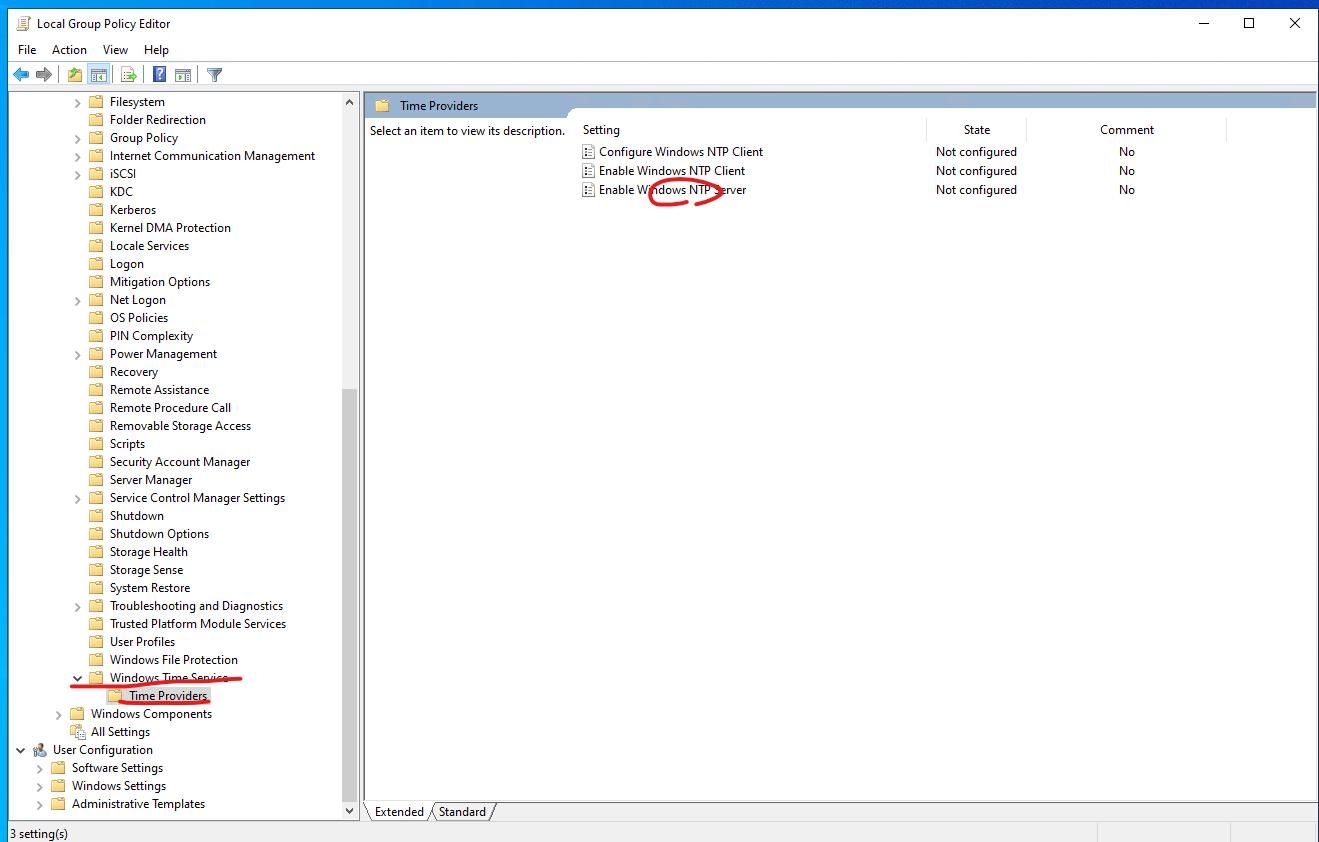Switch to the Extended tab
Viewport: 1319px width, 842px height.
click(399, 812)
